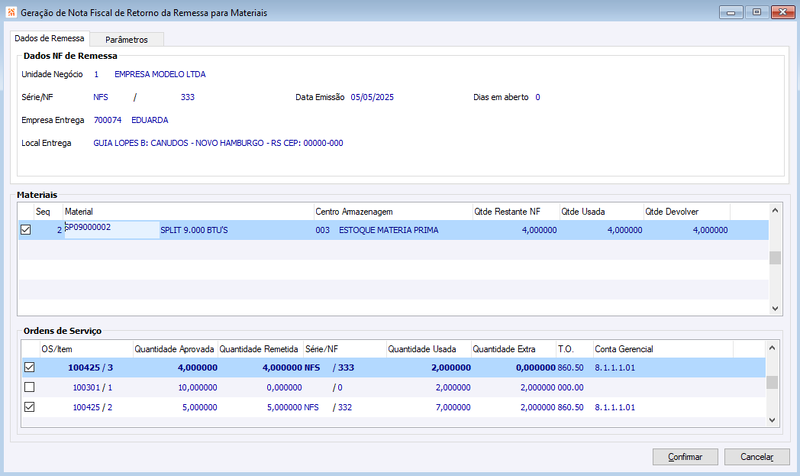The height and width of the screenshot is (476, 800).
Task: Click the Materiais grid scroll up arrow
Action: (x=775, y=210)
